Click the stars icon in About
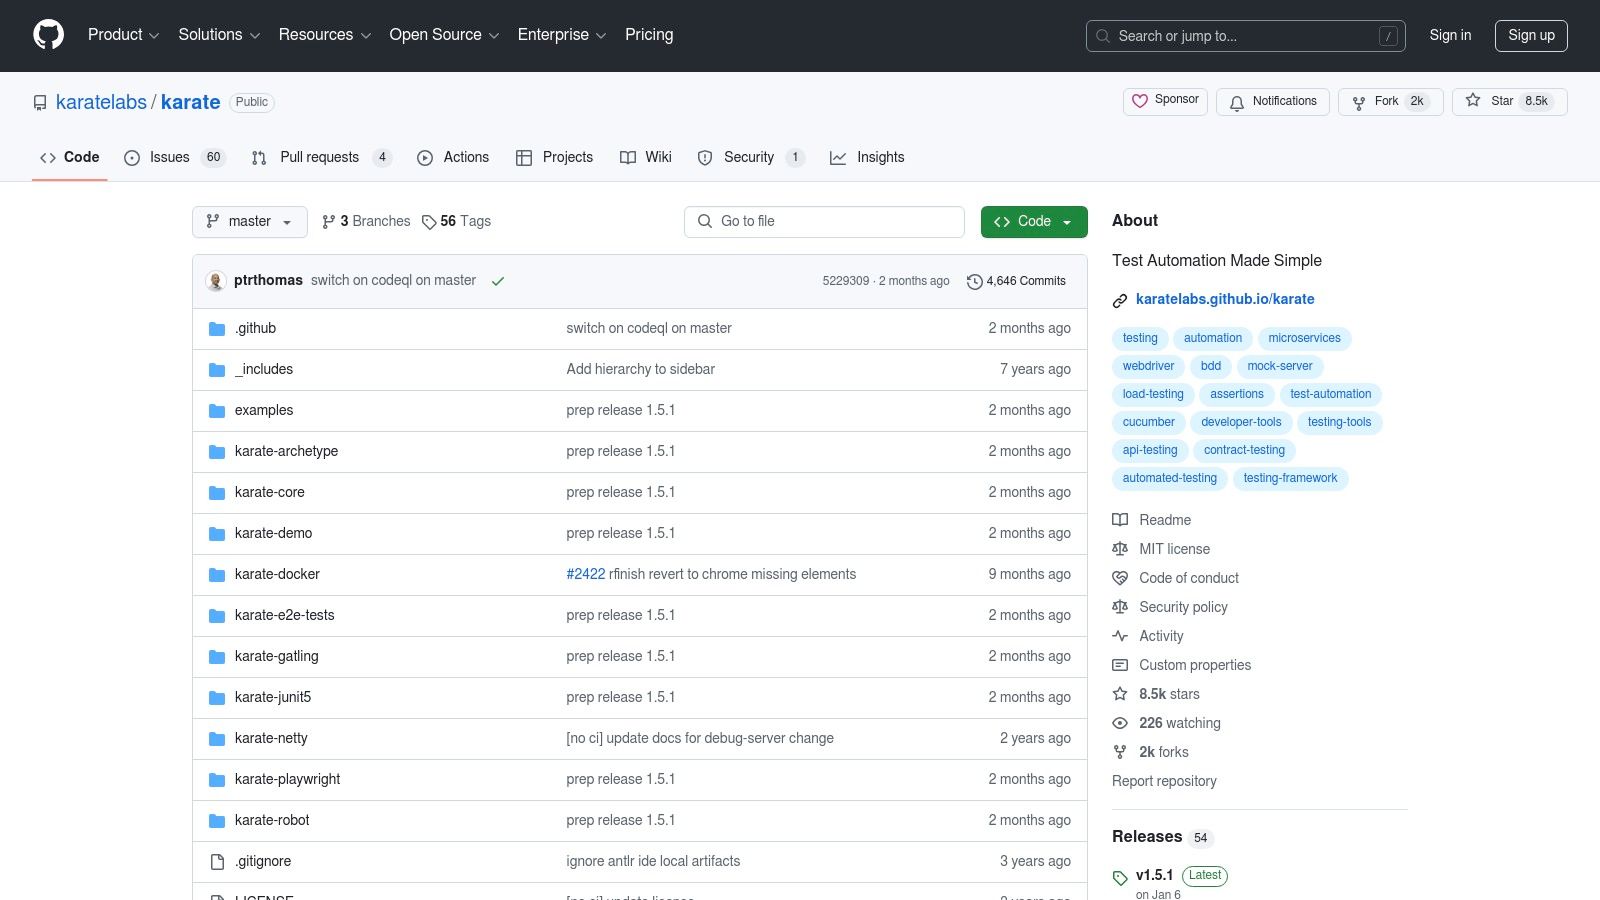1600x900 pixels. (x=1120, y=694)
